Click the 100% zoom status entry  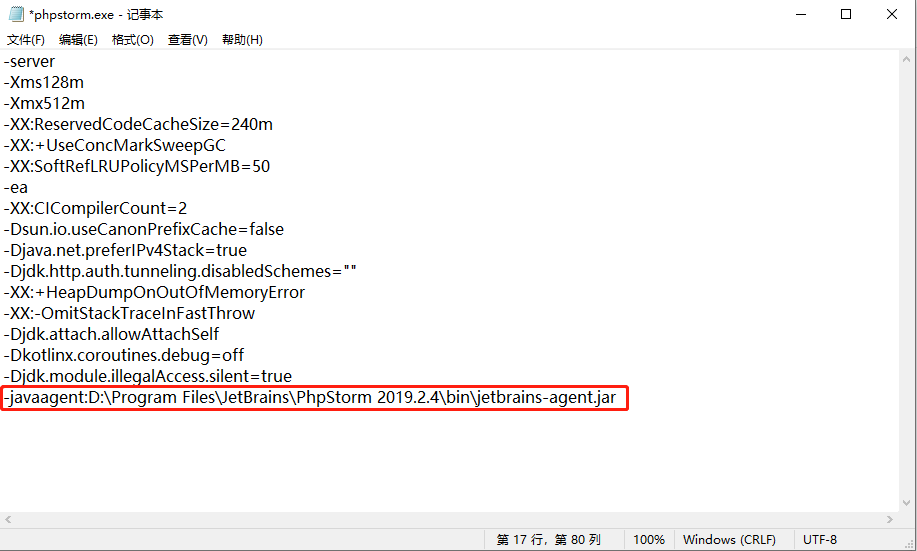[x=649, y=540]
